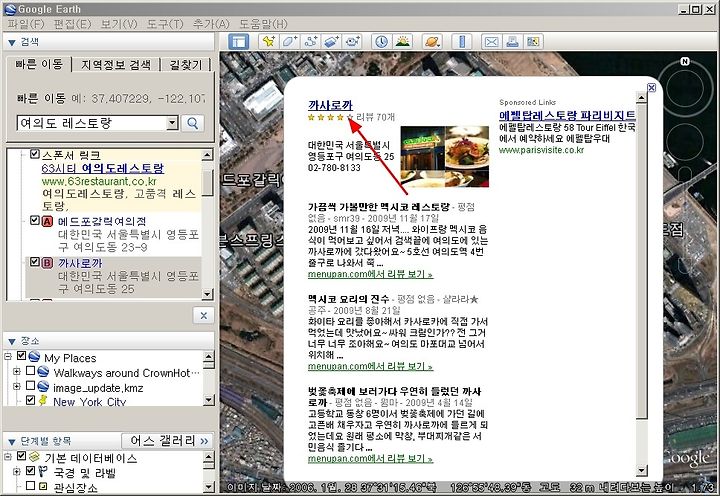
Task: Uncheck the 까사로까 result checkbox
Action: pos(34,262)
